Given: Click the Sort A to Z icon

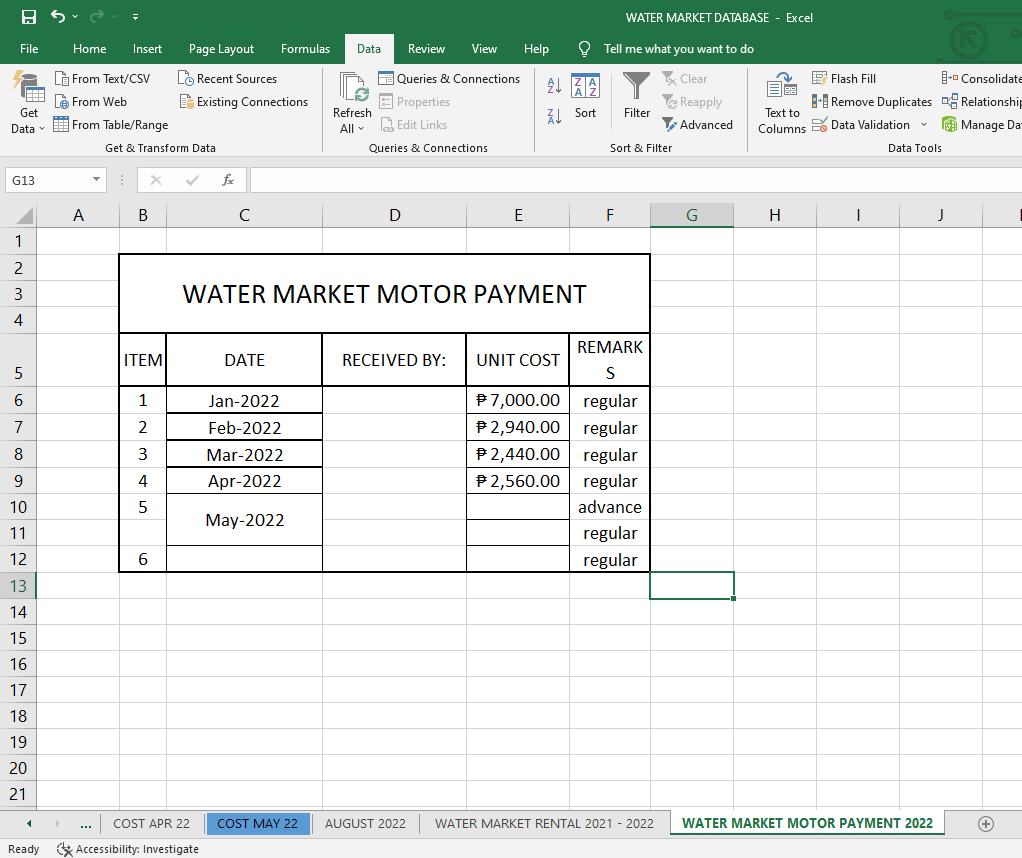Looking at the screenshot, I should coord(554,87).
